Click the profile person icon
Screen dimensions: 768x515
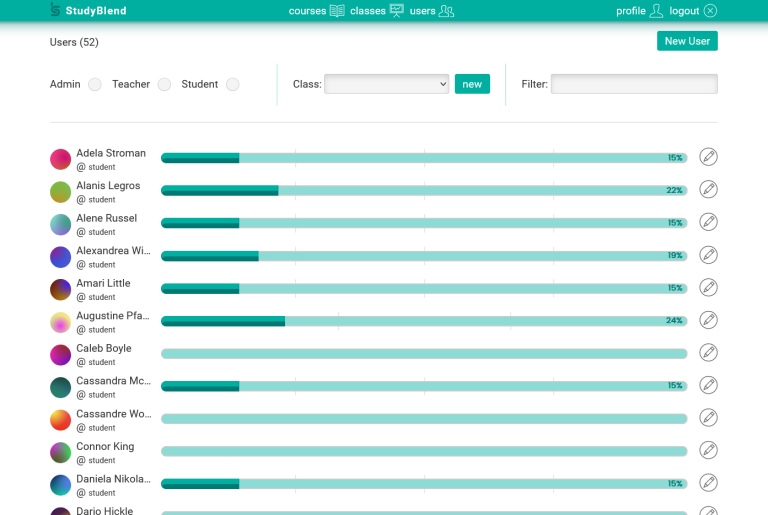click(656, 11)
